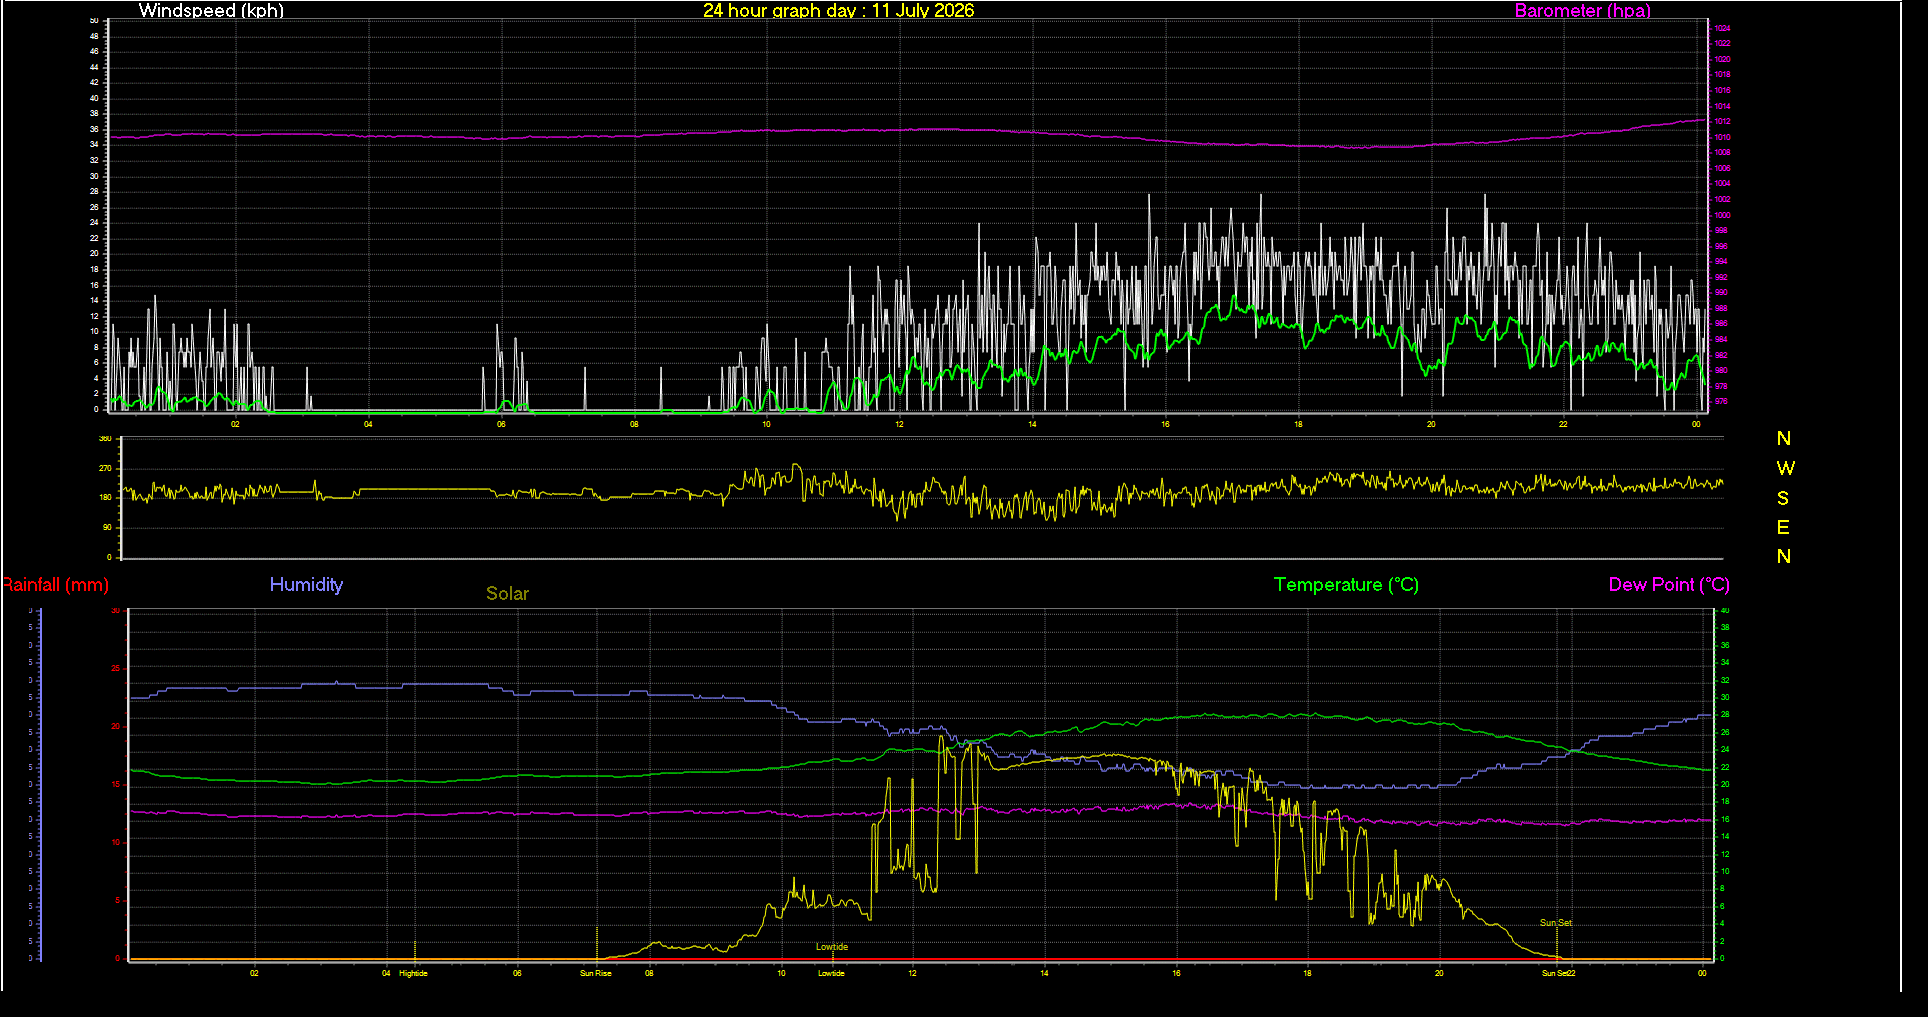Click the 'Sun Rise' marker label on time axis
The width and height of the screenshot is (1928, 1017).
point(596,973)
